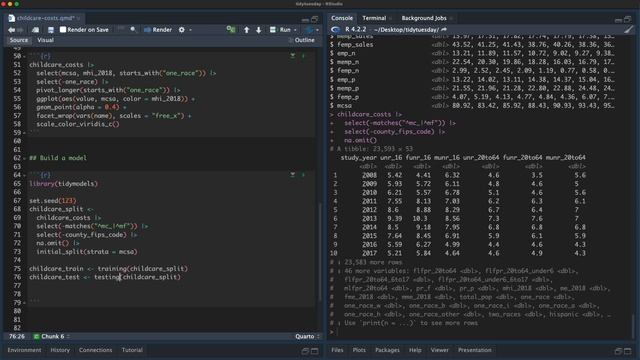This screenshot has width=640, height=360.
Task: Open the Console tab
Action: tap(342, 18)
